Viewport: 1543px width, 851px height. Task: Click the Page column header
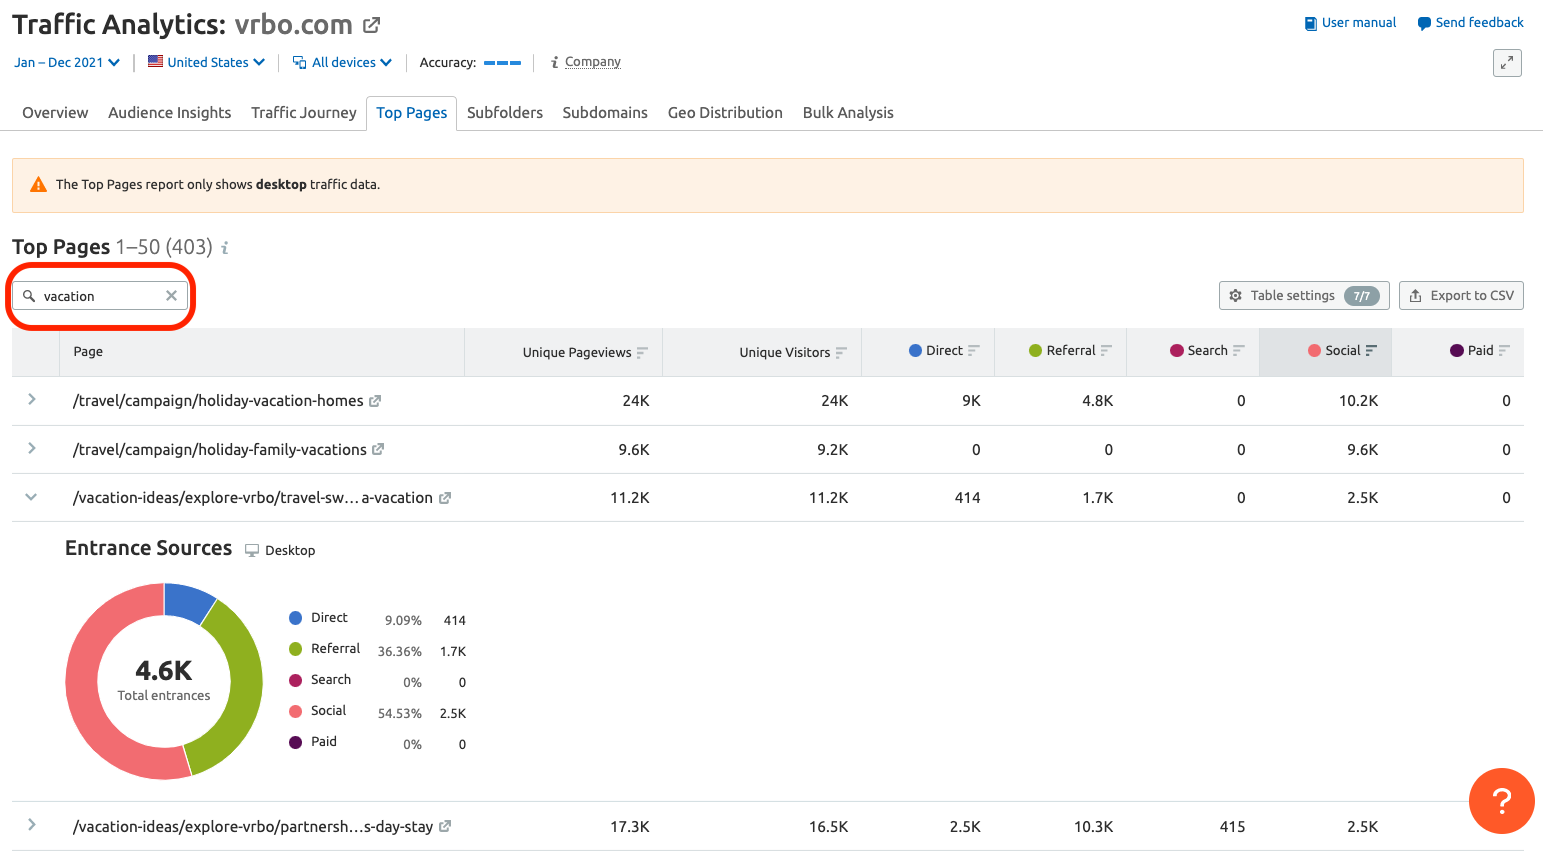pyautogui.click(x=88, y=352)
